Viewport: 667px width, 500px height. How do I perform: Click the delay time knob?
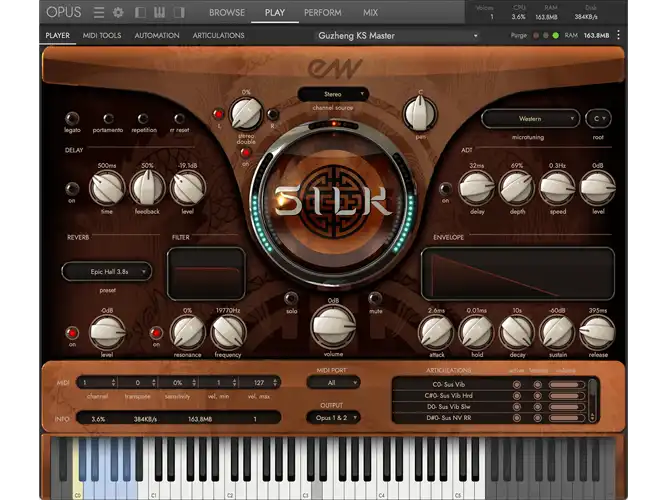point(107,188)
